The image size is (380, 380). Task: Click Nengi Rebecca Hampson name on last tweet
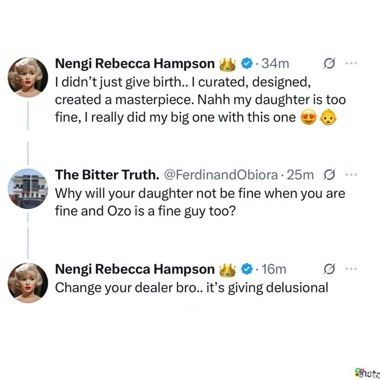135,269
